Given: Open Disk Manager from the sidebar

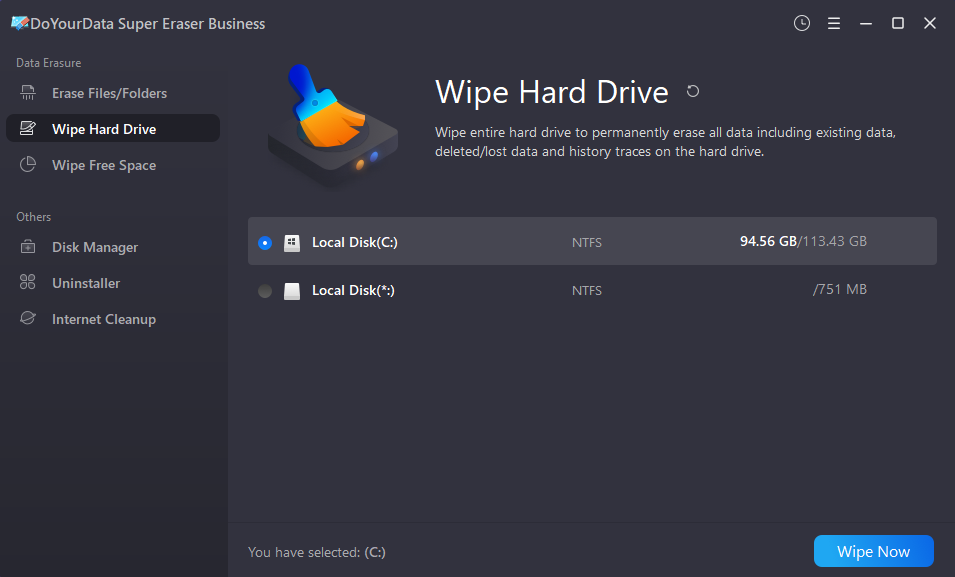Looking at the screenshot, I should tap(113, 247).
